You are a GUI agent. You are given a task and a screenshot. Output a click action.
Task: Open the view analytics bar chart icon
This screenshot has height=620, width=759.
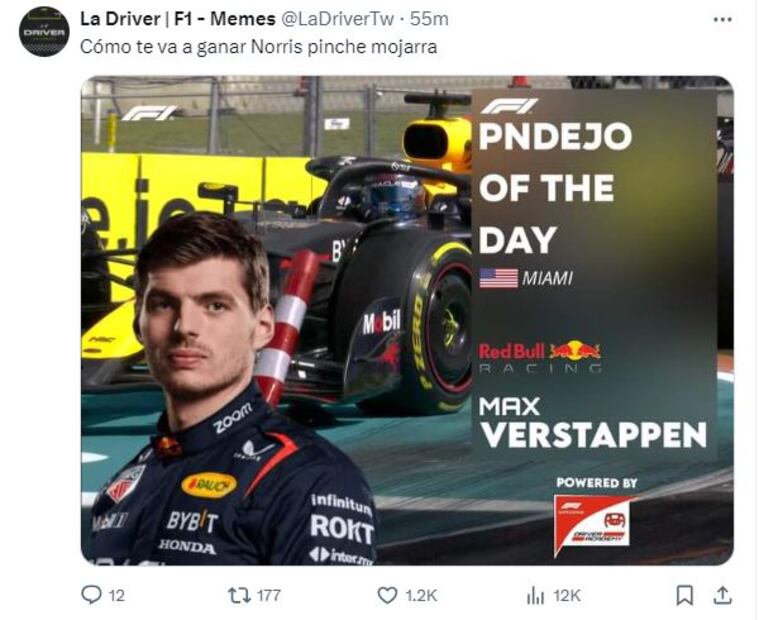(535, 595)
